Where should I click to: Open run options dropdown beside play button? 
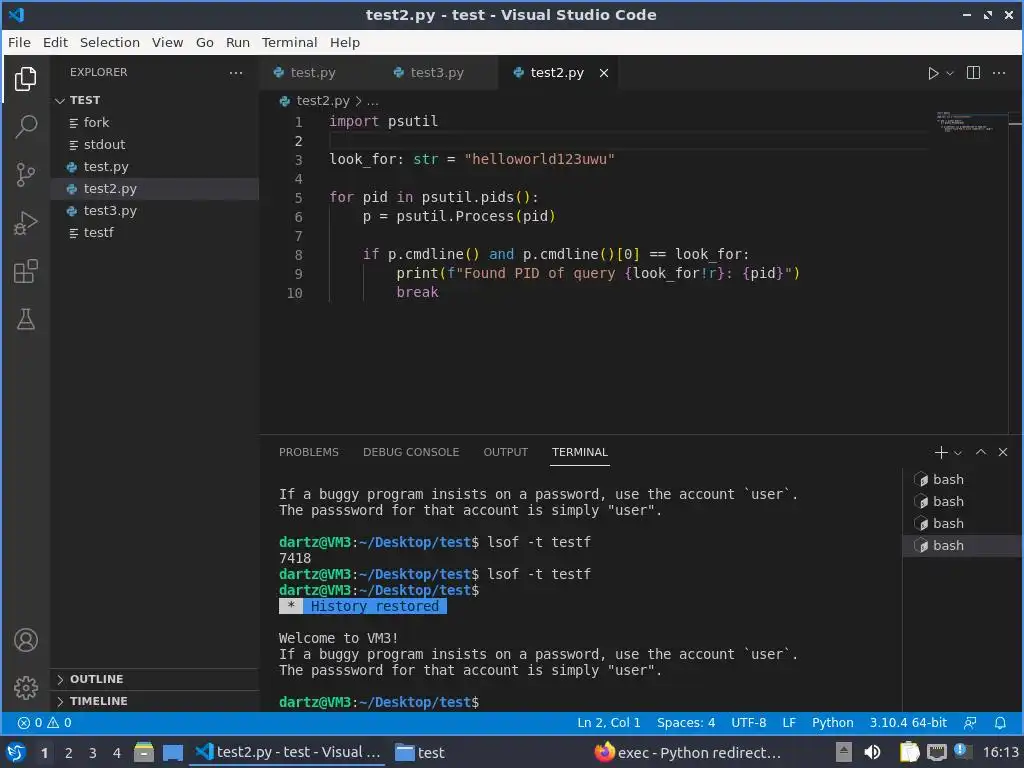tap(950, 73)
